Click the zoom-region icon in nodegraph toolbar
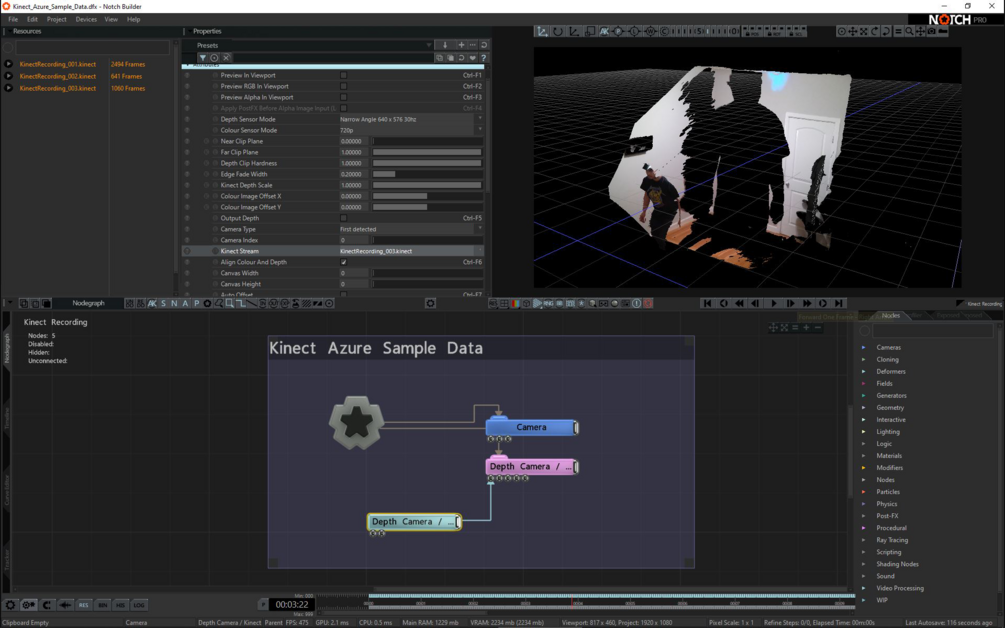1005x628 pixels. pos(229,303)
